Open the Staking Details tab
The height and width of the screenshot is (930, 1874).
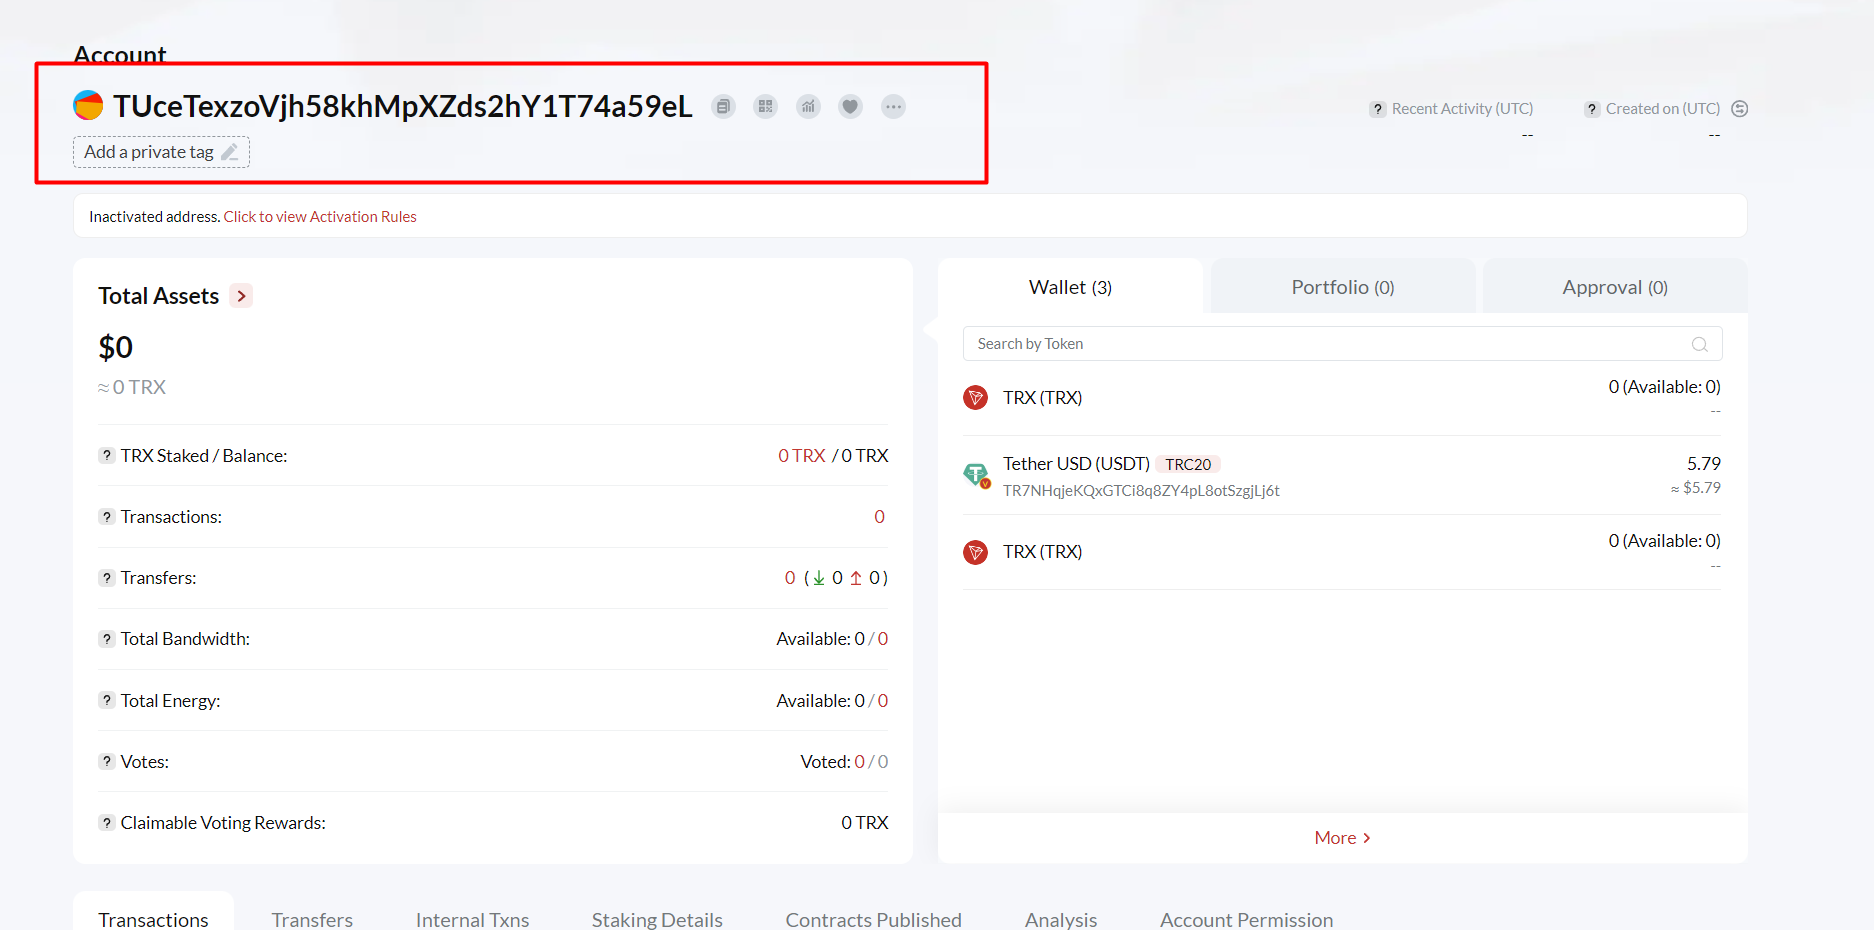657,919
